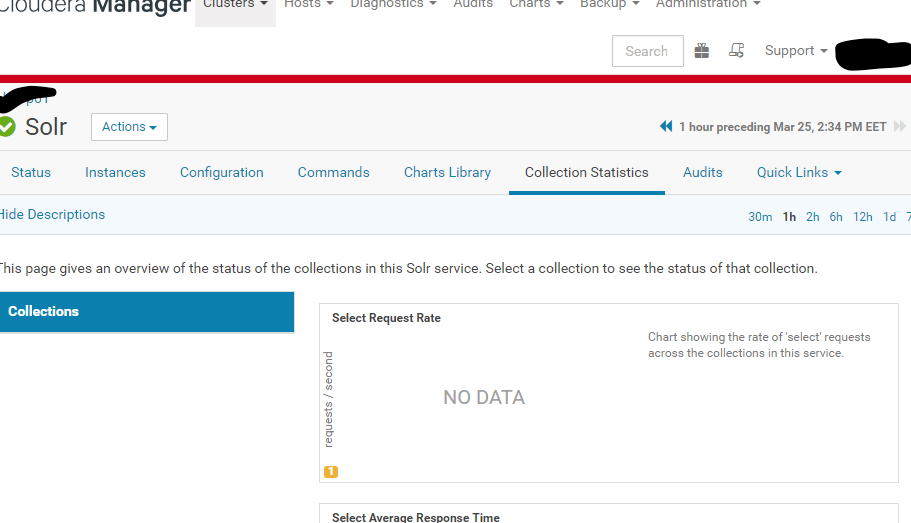Click the Cloudera Manager logo

[95, 7]
